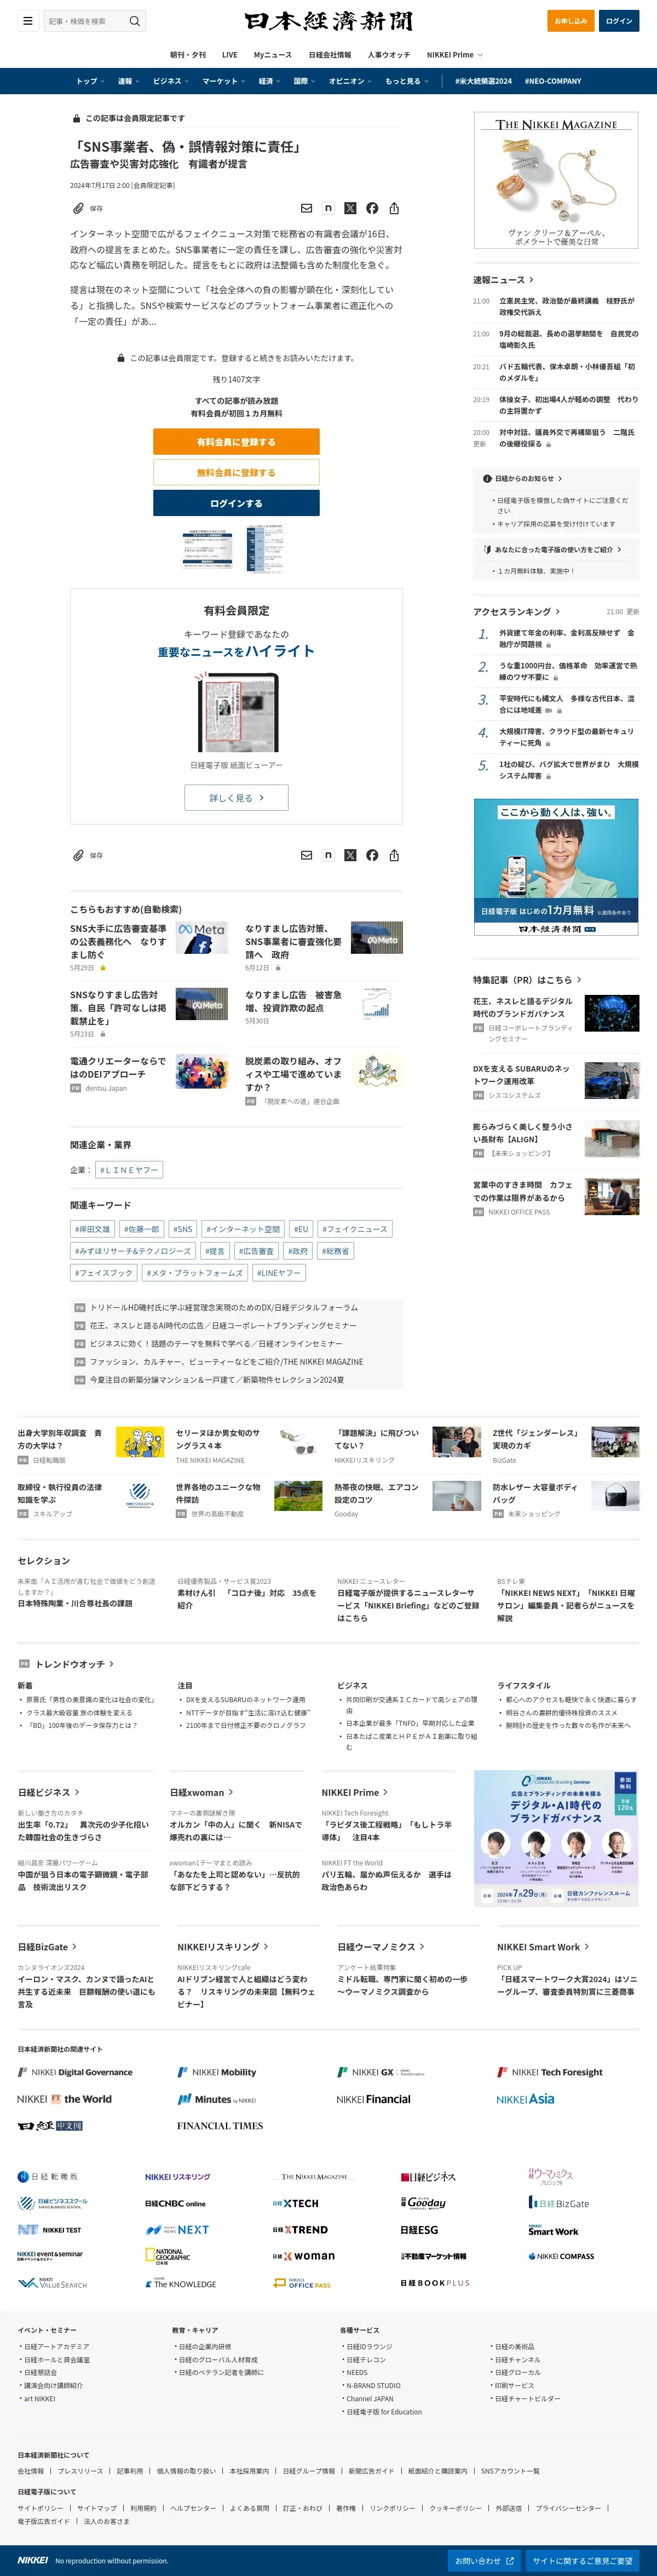Click the 詳しく見る button
Image resolution: width=657 pixels, height=2576 pixels.
236,798
